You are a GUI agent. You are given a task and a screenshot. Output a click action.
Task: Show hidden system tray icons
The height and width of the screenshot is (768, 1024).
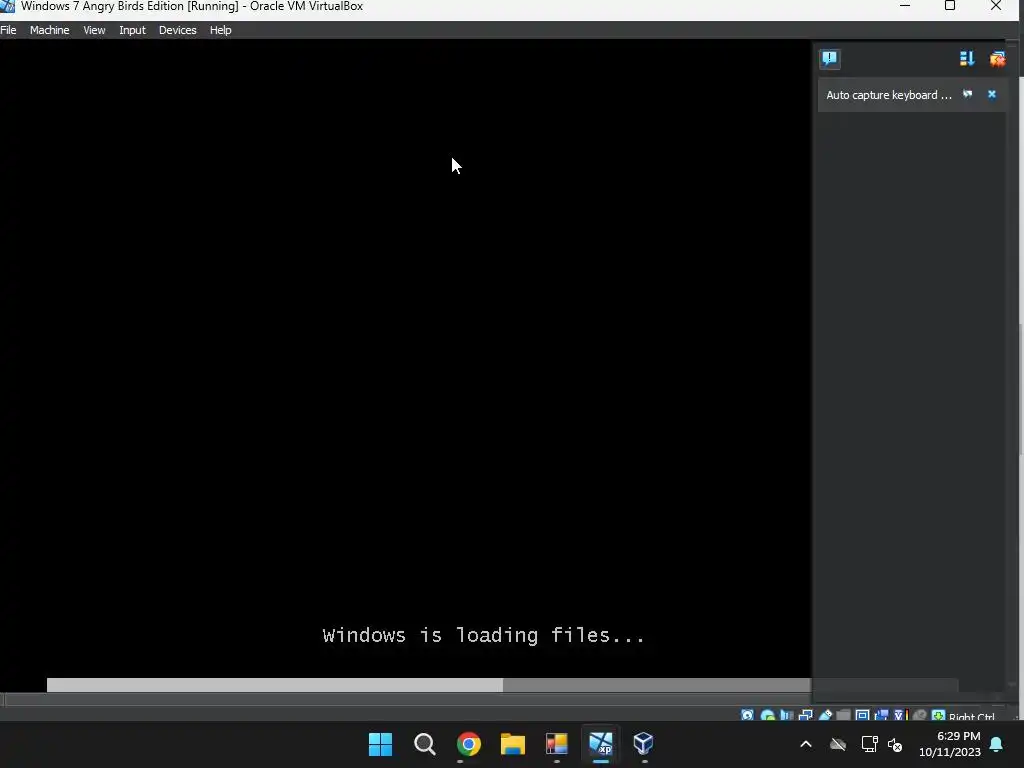click(x=806, y=744)
